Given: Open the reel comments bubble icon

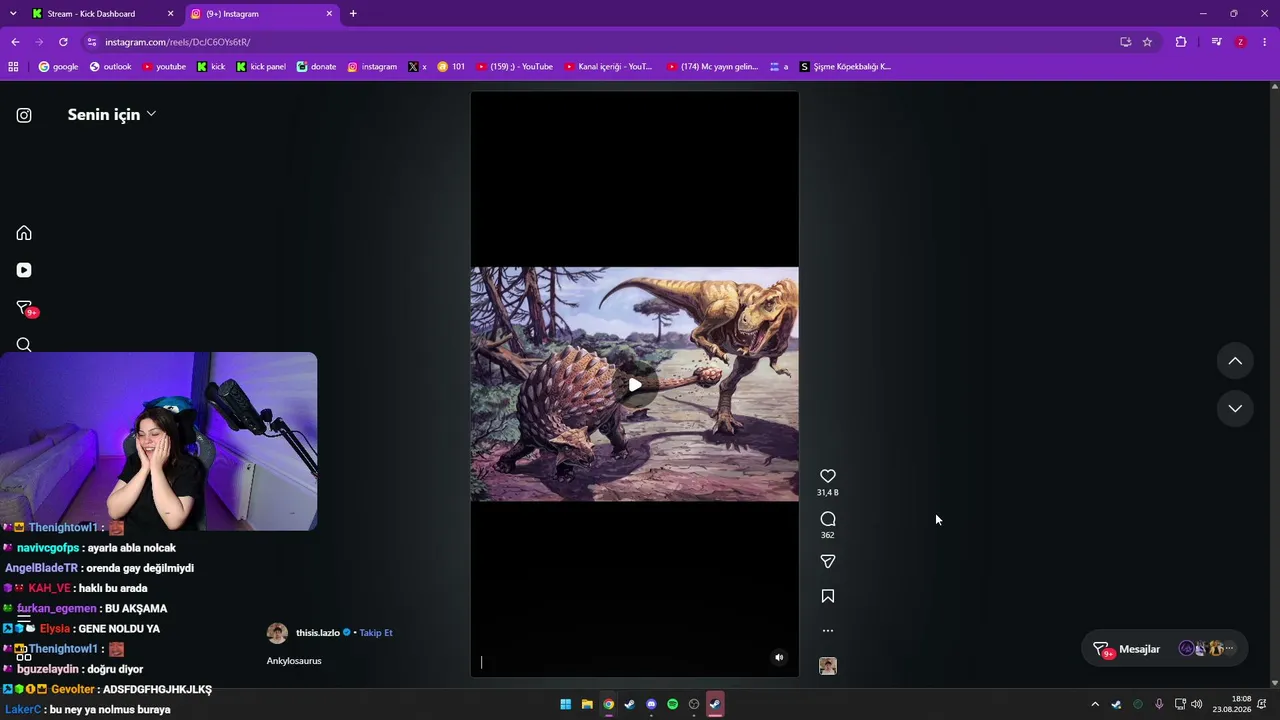Looking at the screenshot, I should [x=828, y=519].
